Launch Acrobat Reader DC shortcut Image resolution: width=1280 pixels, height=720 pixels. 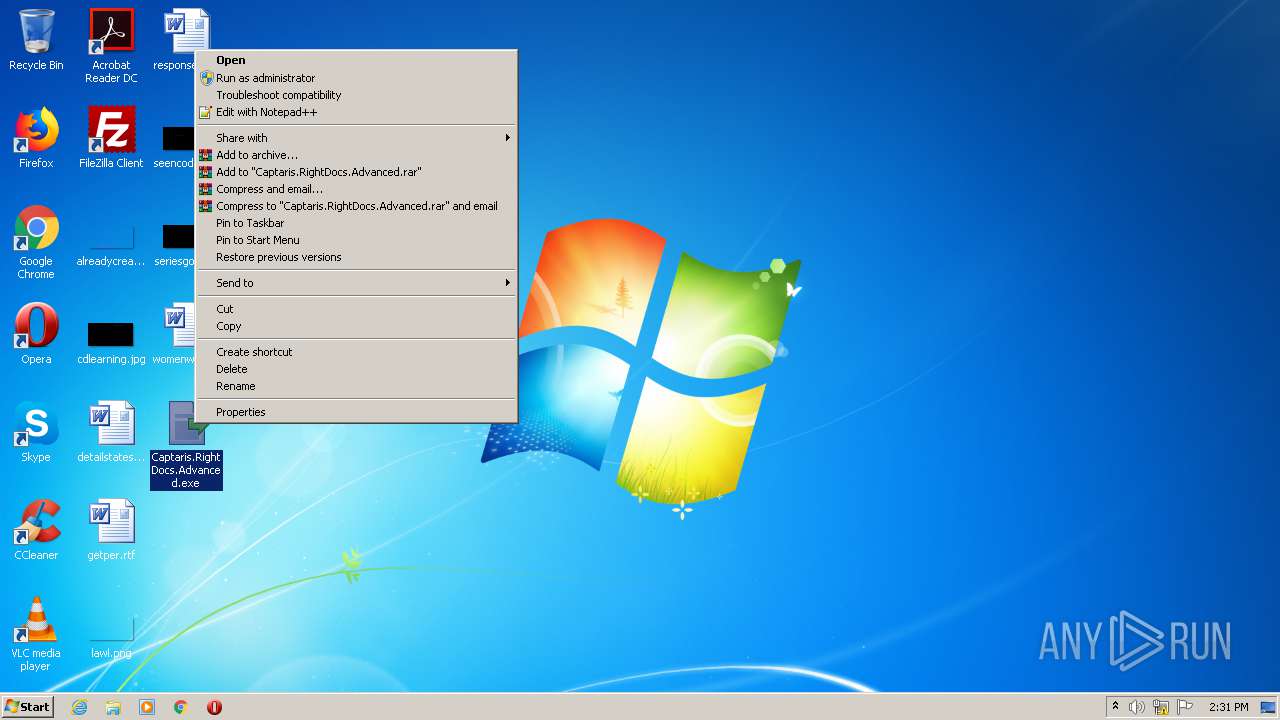click(111, 46)
